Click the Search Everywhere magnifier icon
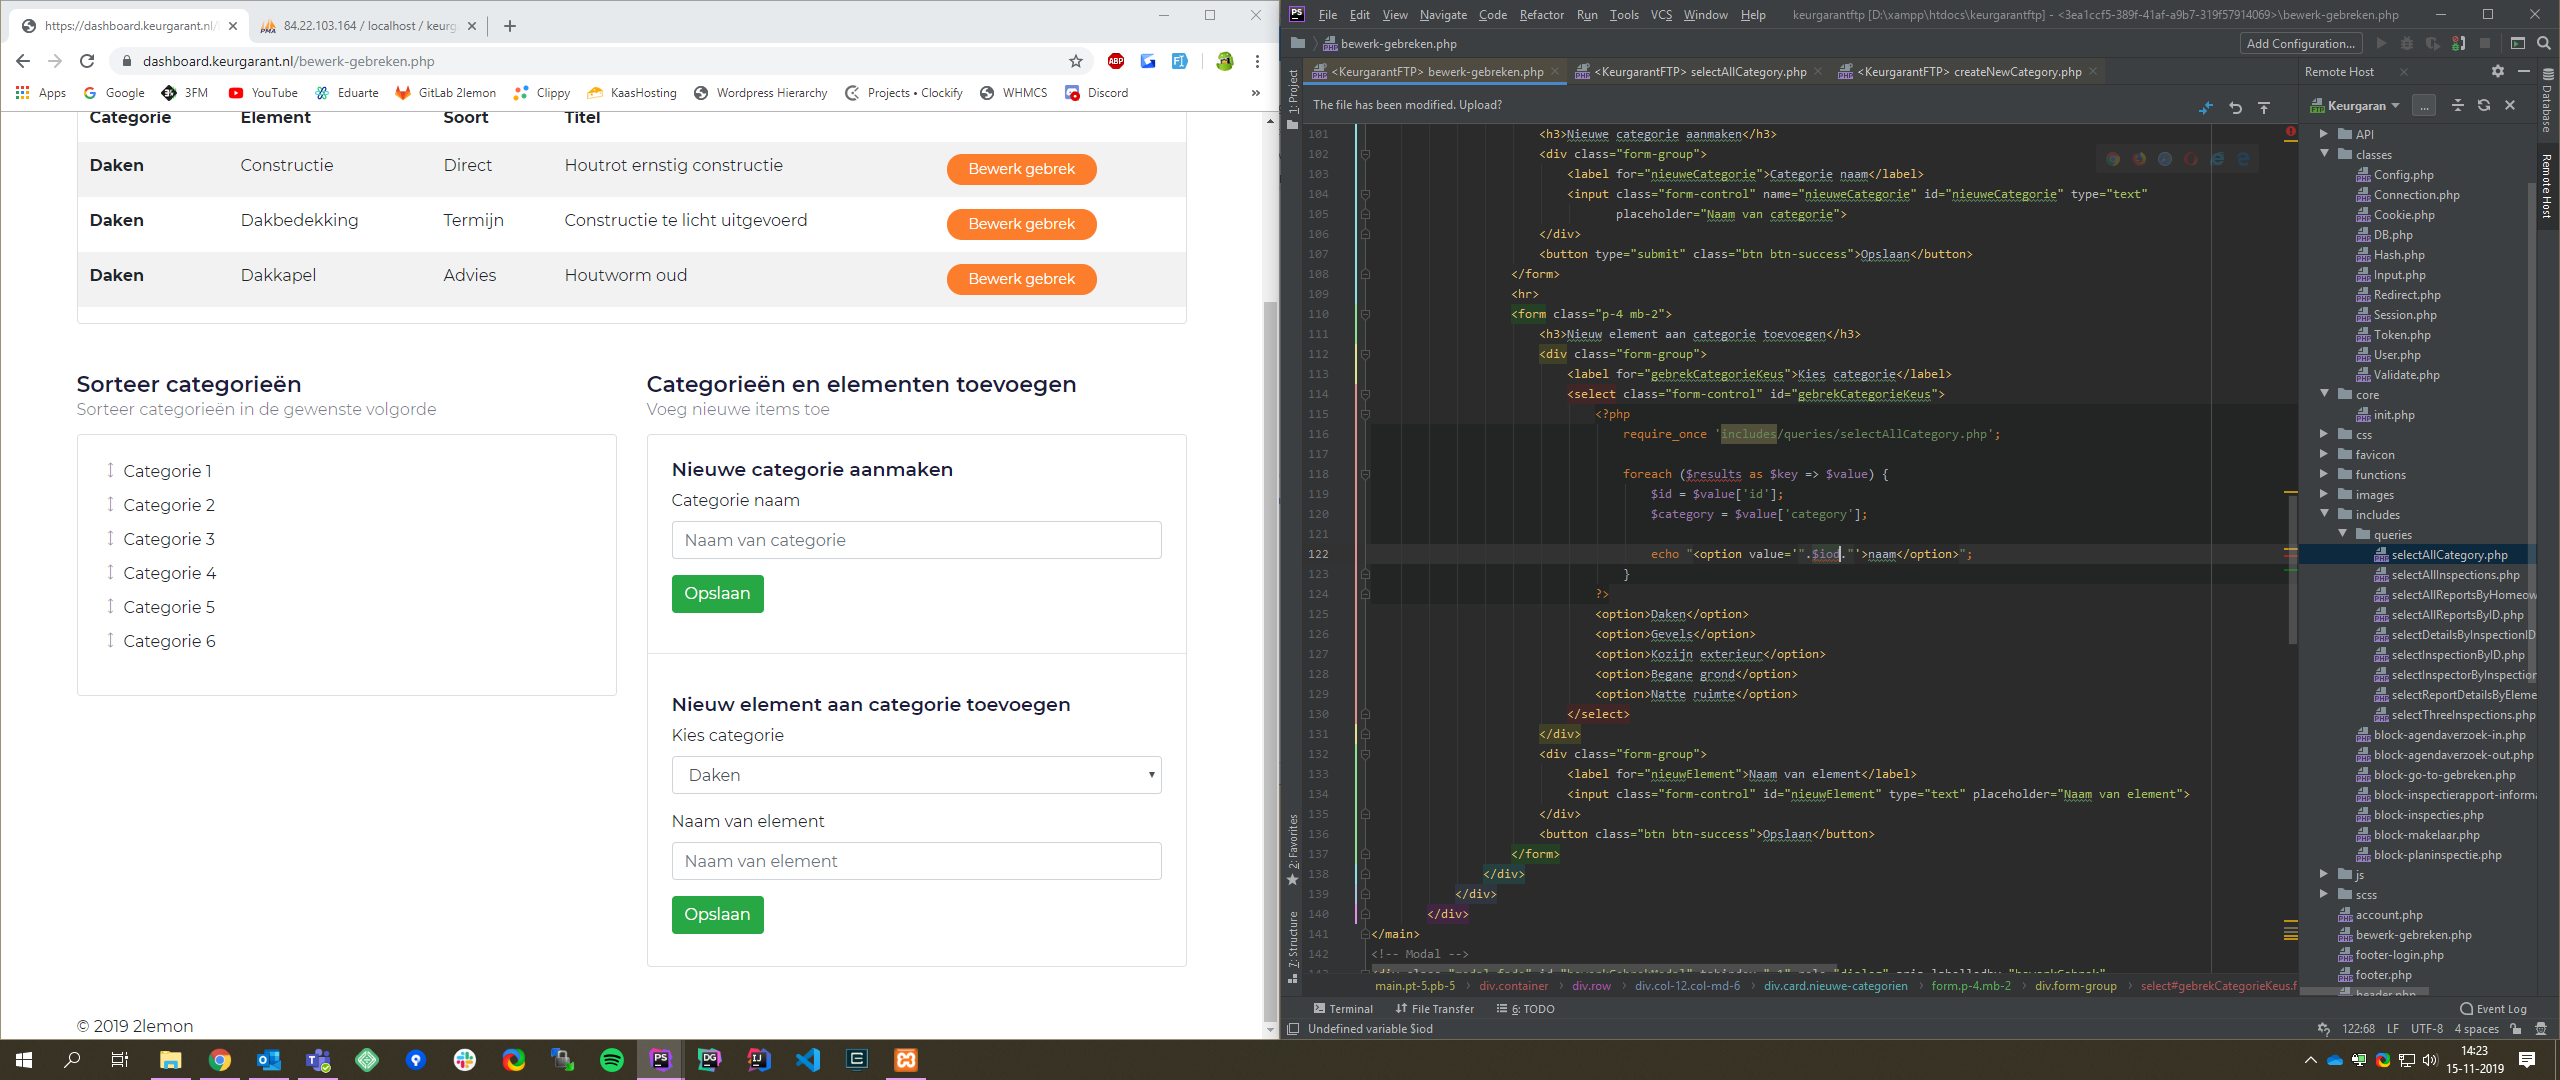 coord(2544,43)
